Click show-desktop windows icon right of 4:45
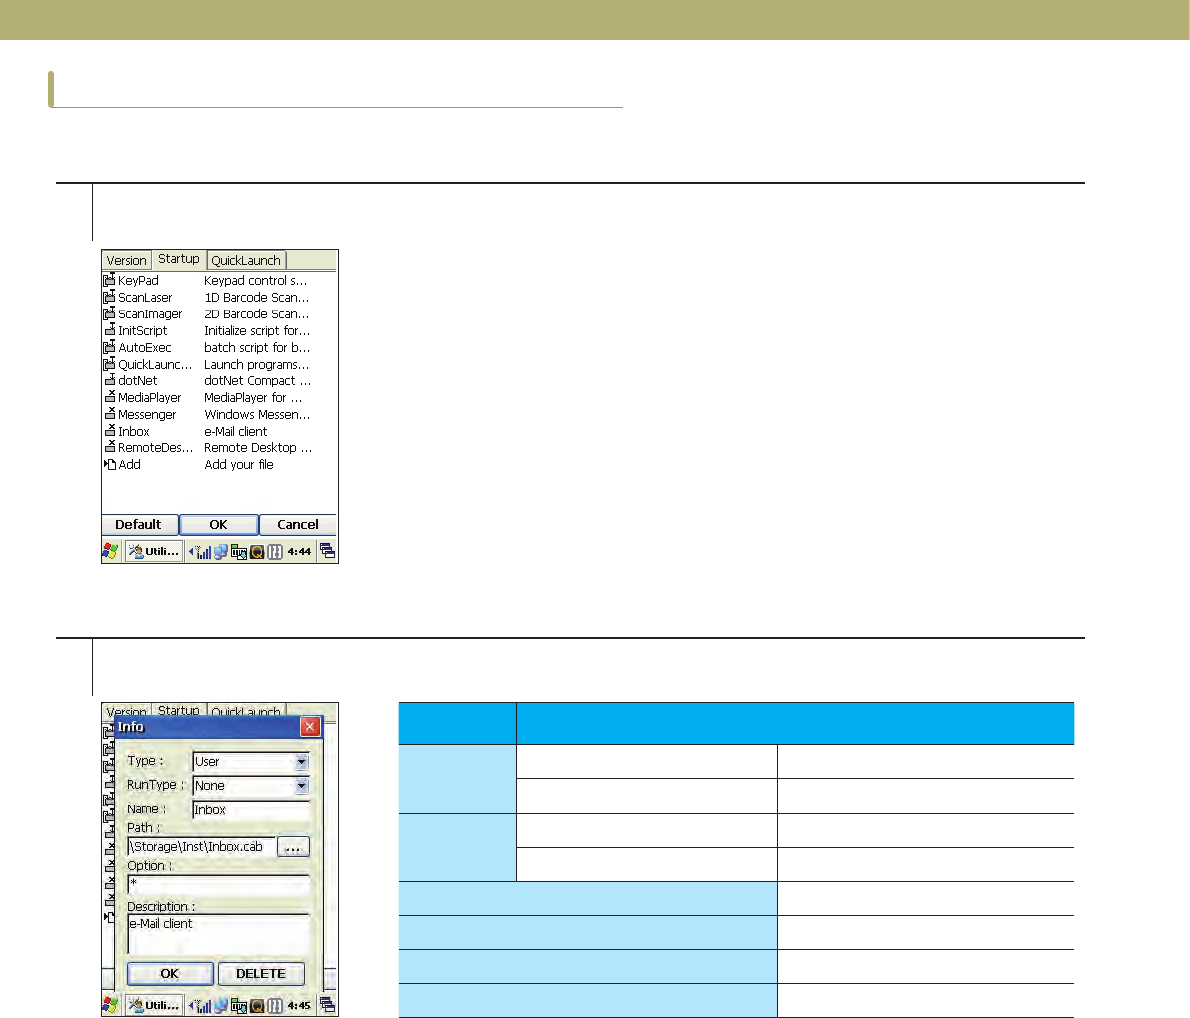1190x1018 pixels. 327,1005
